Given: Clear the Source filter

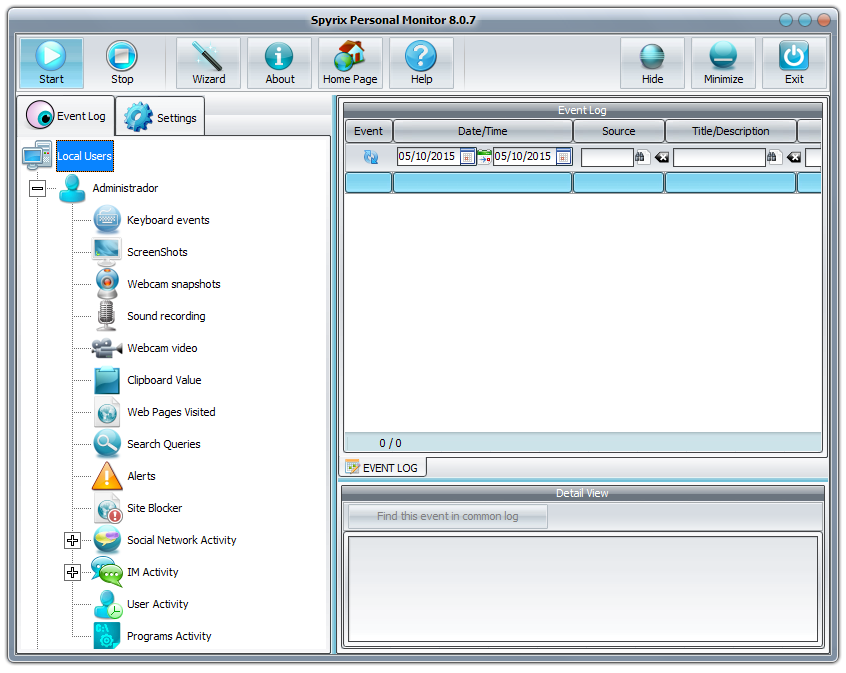Looking at the screenshot, I should click(x=661, y=157).
